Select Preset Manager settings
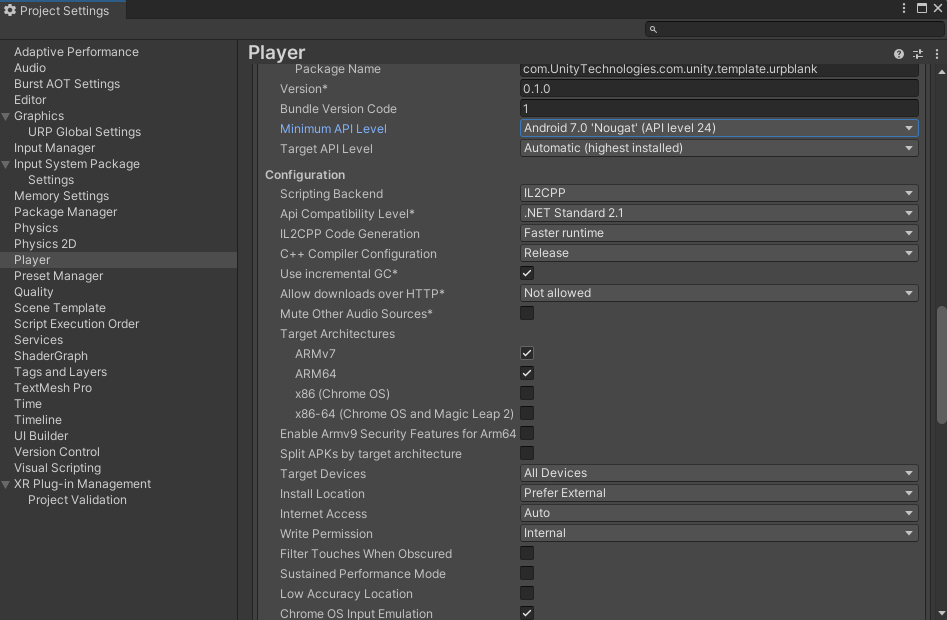 tap(58, 276)
